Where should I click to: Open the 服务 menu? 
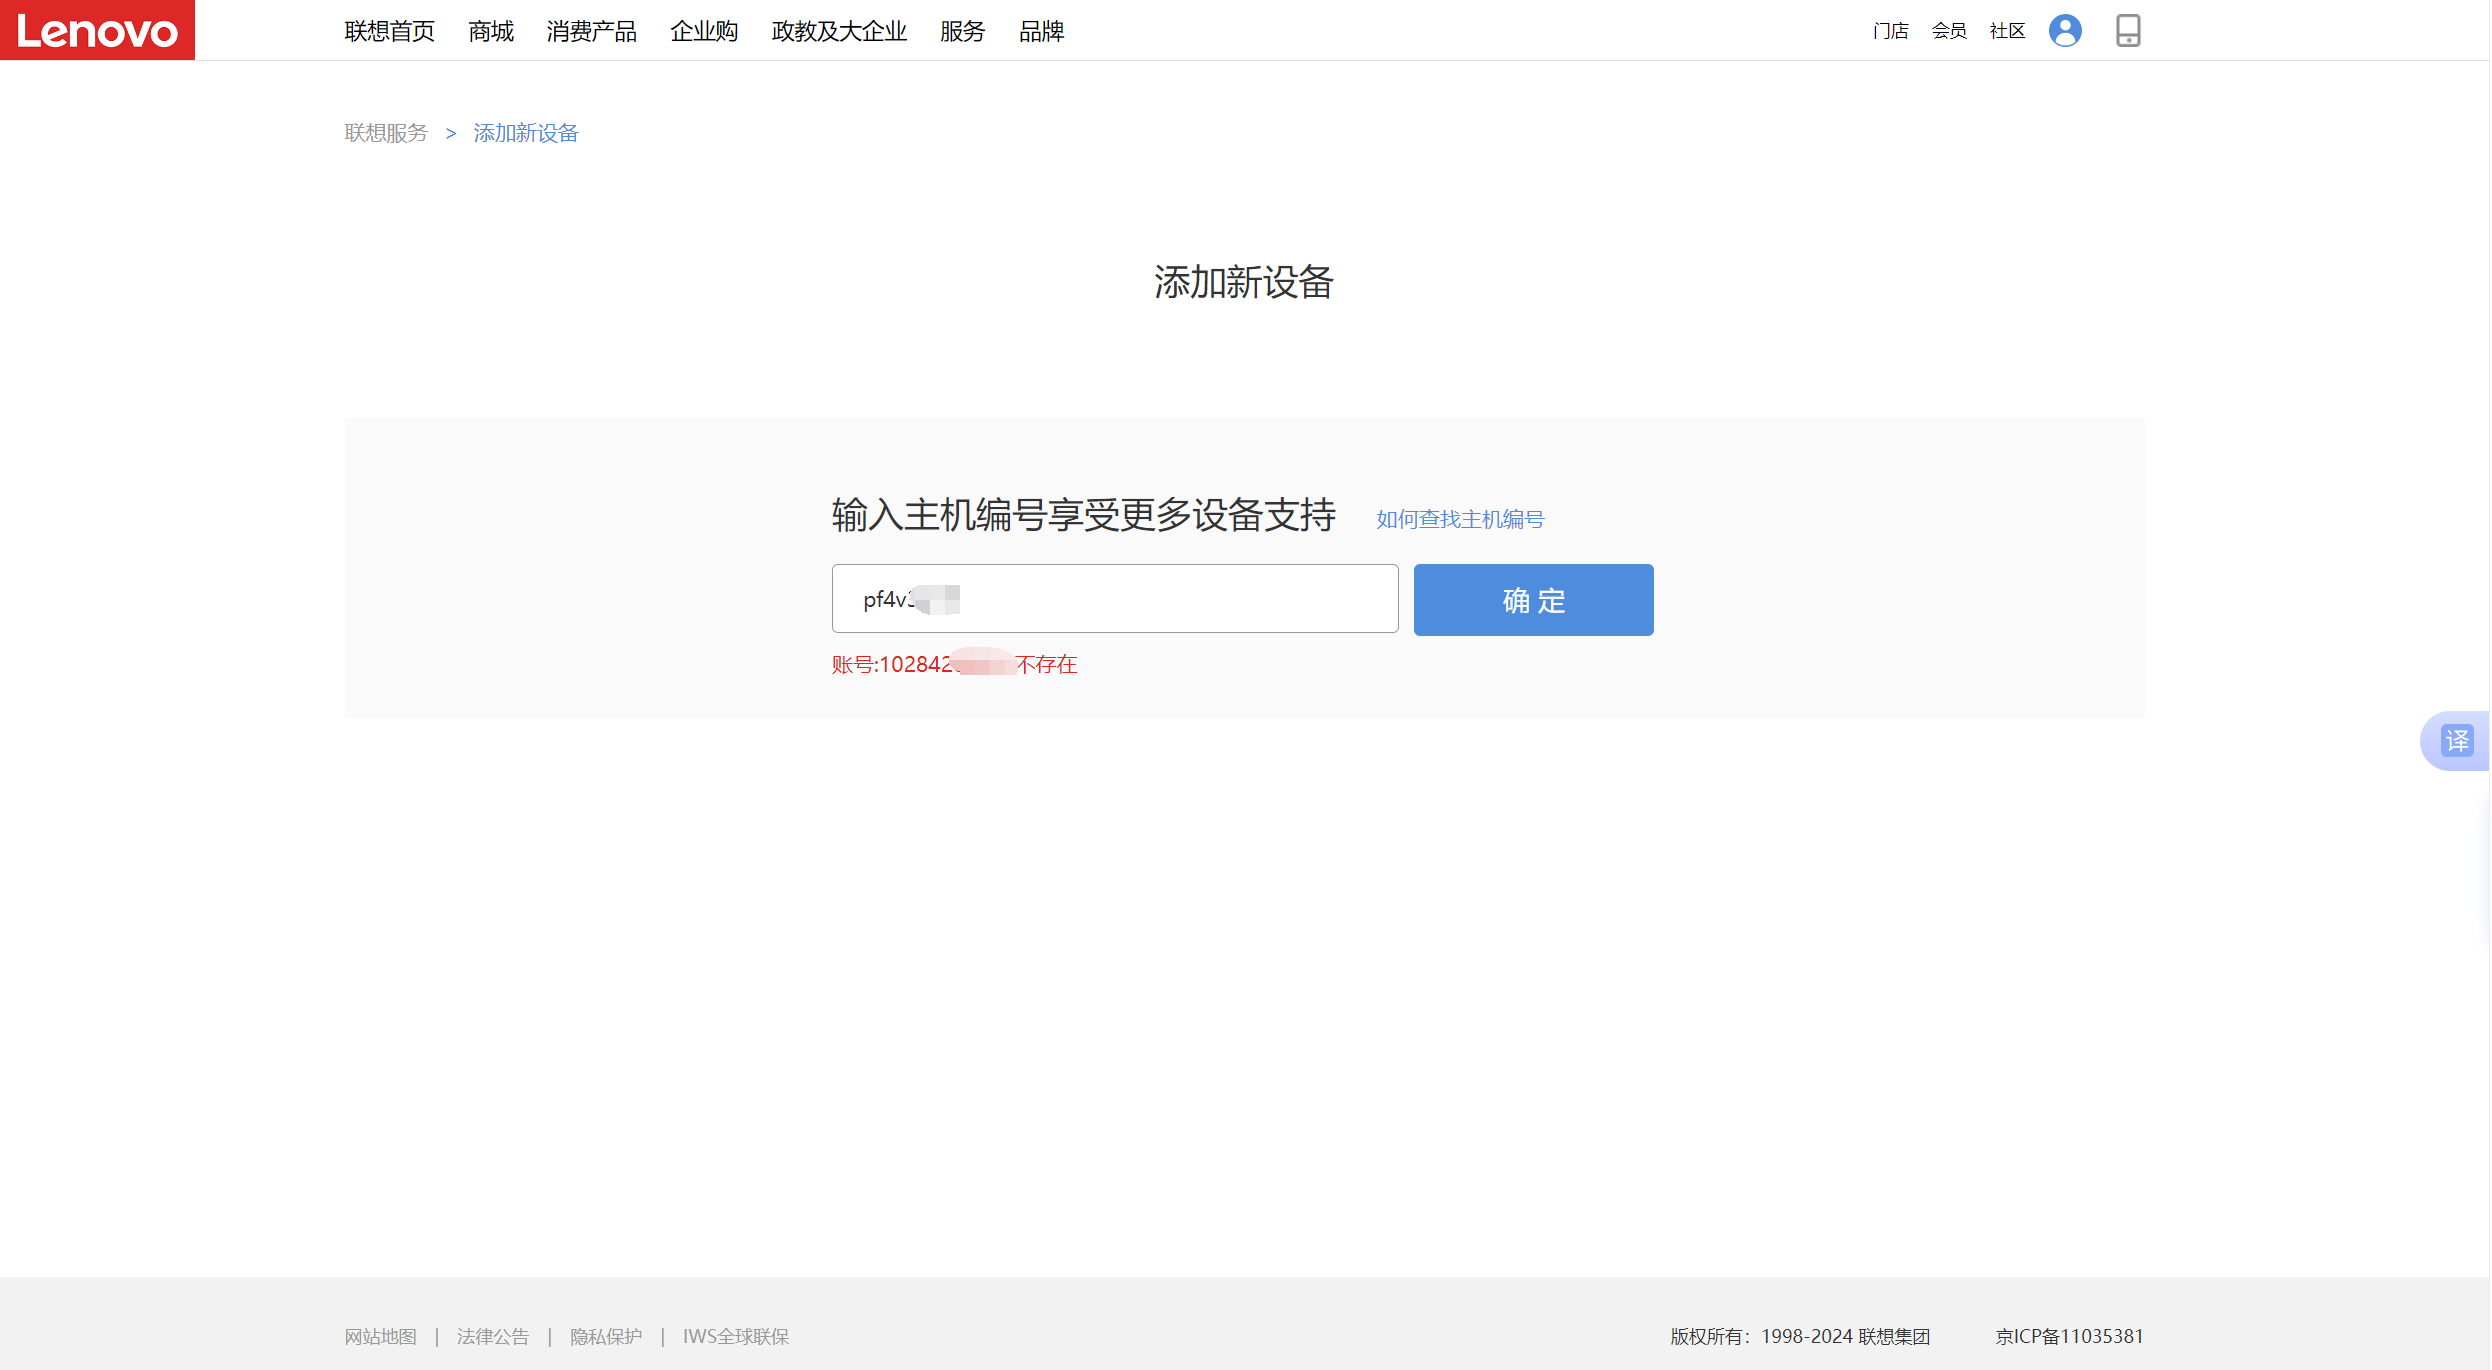click(x=962, y=32)
